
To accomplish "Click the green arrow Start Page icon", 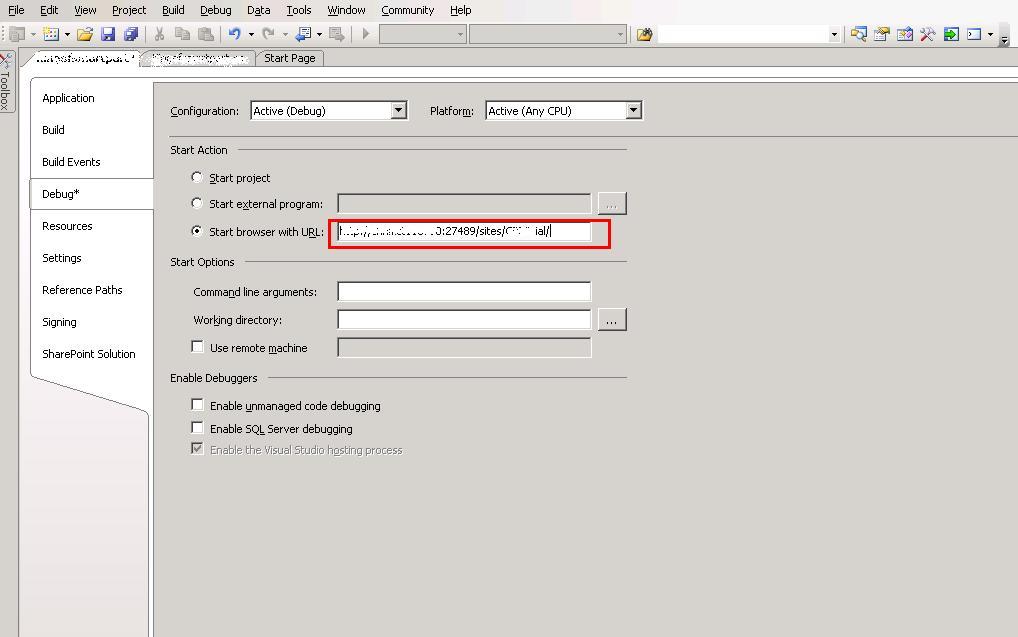I will pos(951,34).
